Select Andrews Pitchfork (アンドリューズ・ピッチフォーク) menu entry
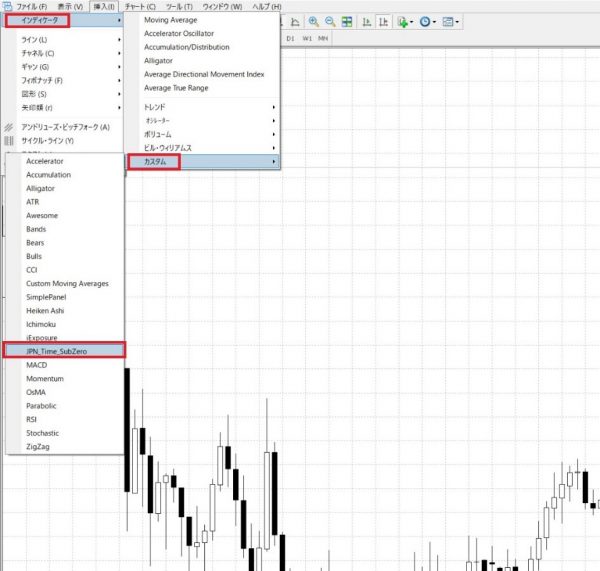 [x=65, y=127]
